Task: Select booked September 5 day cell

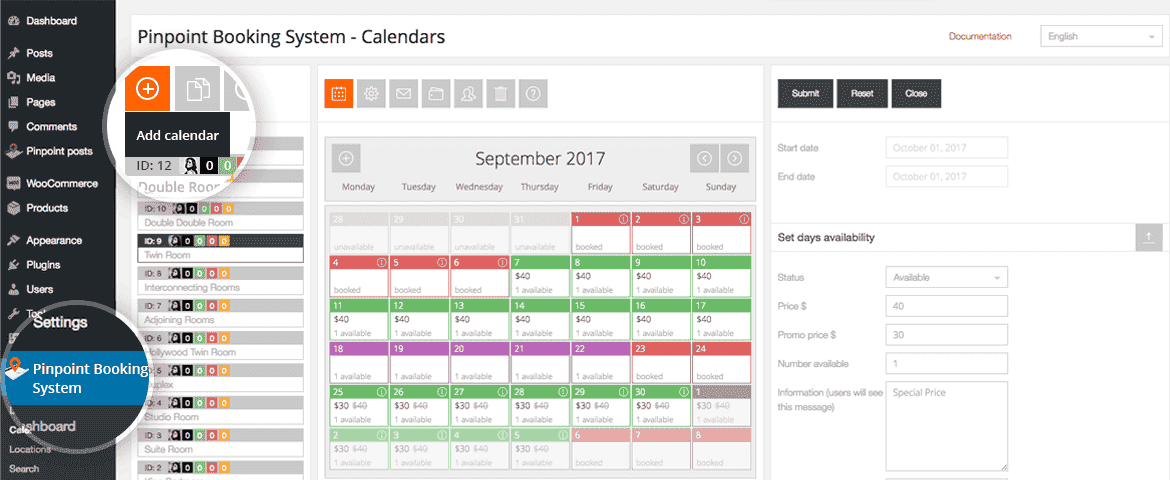Action: point(419,276)
